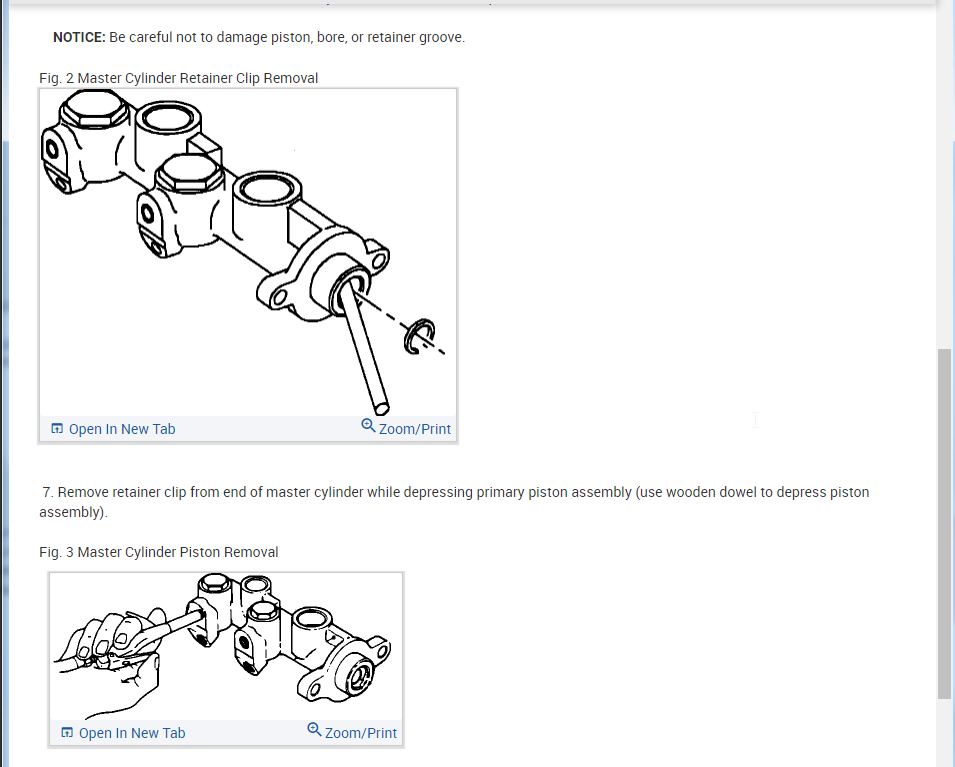Click step 7 Remove retainer clip instruction text
This screenshot has width=955, height=767.
point(454,502)
